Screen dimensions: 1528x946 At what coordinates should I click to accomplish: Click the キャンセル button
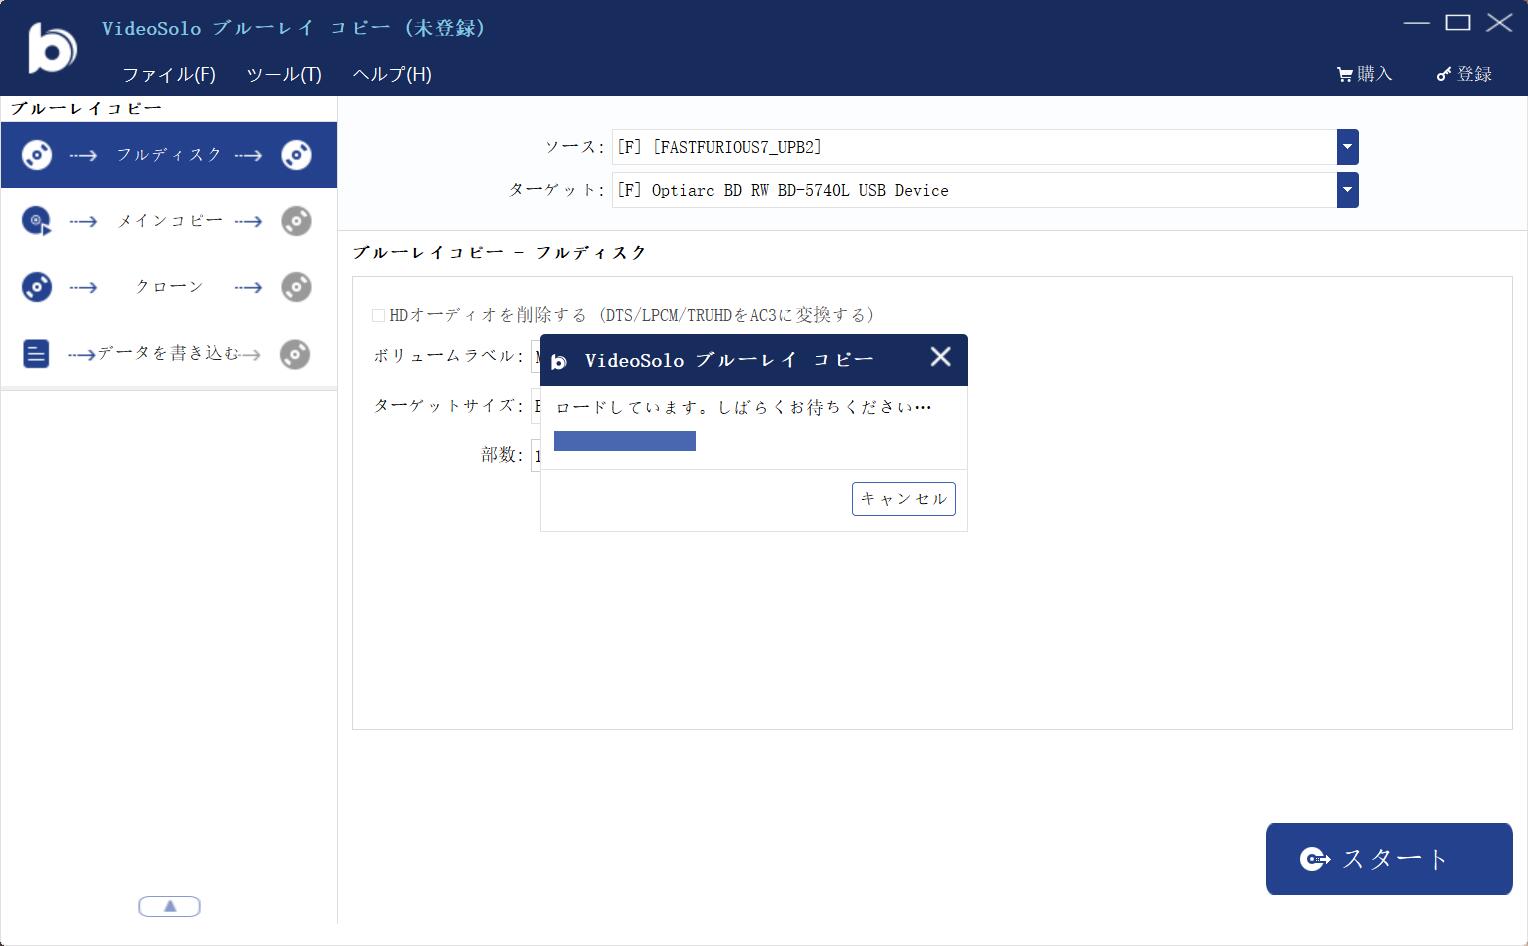point(904,499)
